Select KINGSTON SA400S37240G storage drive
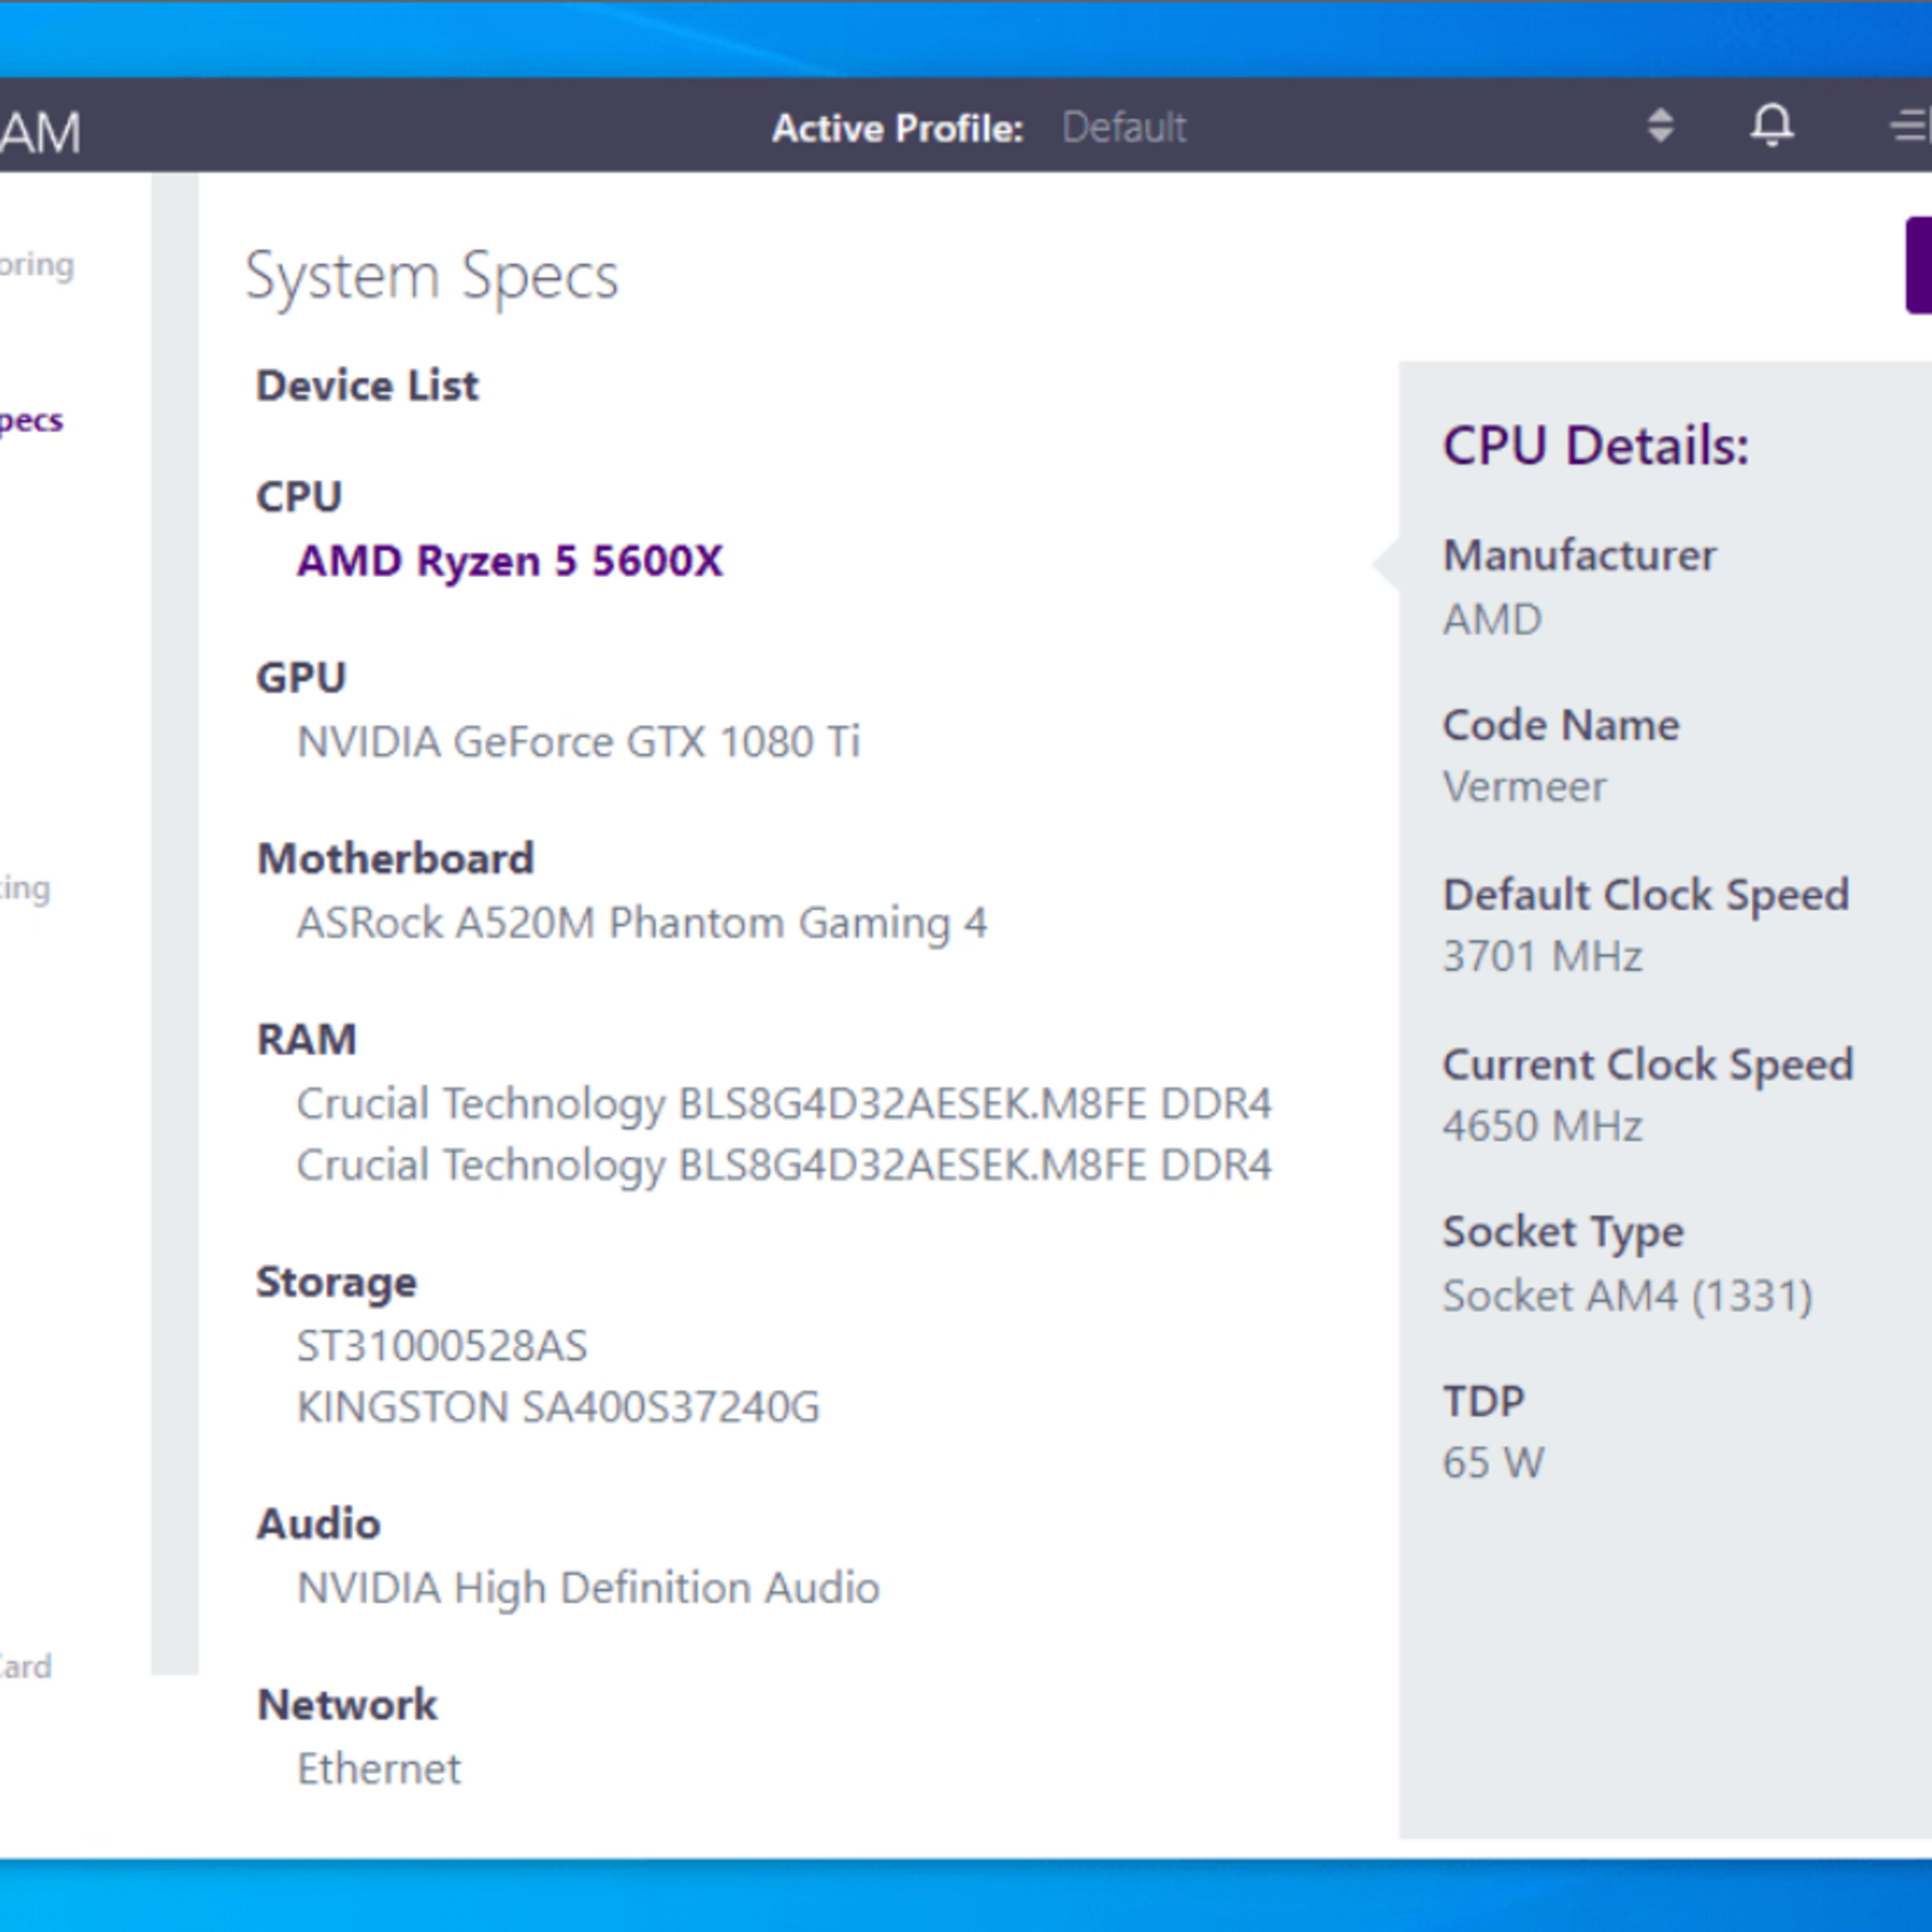This screenshot has height=1932, width=1932. click(x=558, y=1407)
